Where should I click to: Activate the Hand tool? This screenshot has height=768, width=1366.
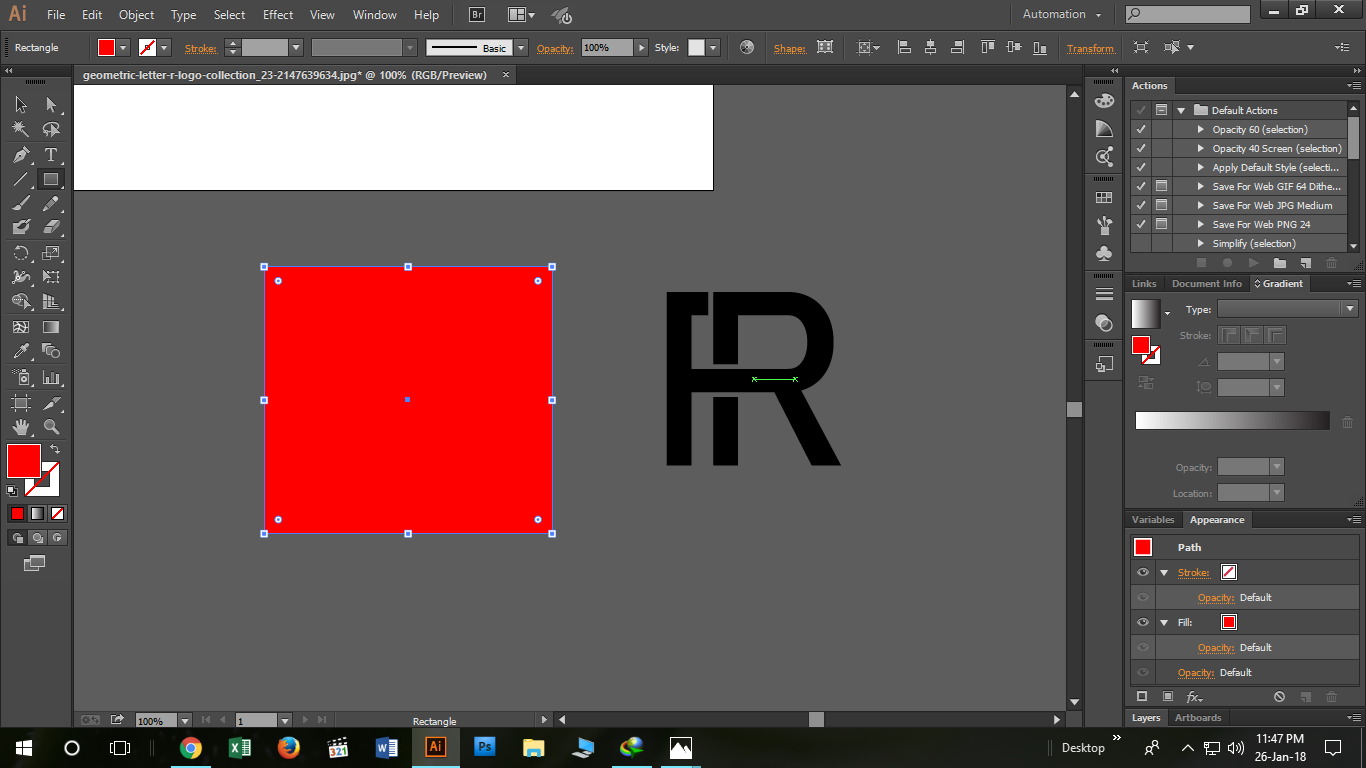pyautogui.click(x=20, y=427)
